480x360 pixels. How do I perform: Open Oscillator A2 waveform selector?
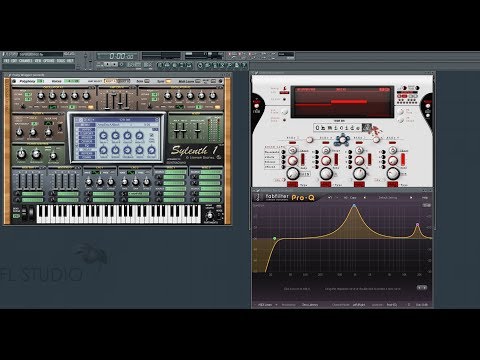180,107
